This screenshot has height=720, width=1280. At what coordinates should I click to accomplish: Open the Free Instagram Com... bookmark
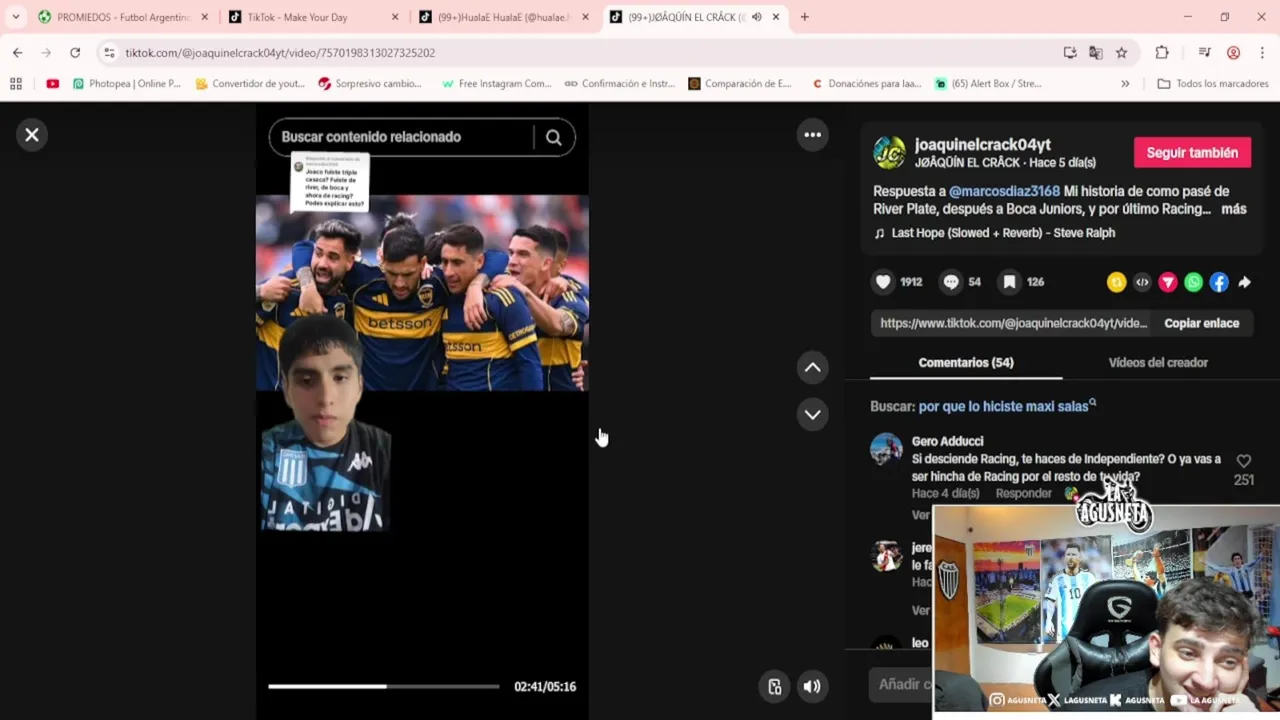496,84
